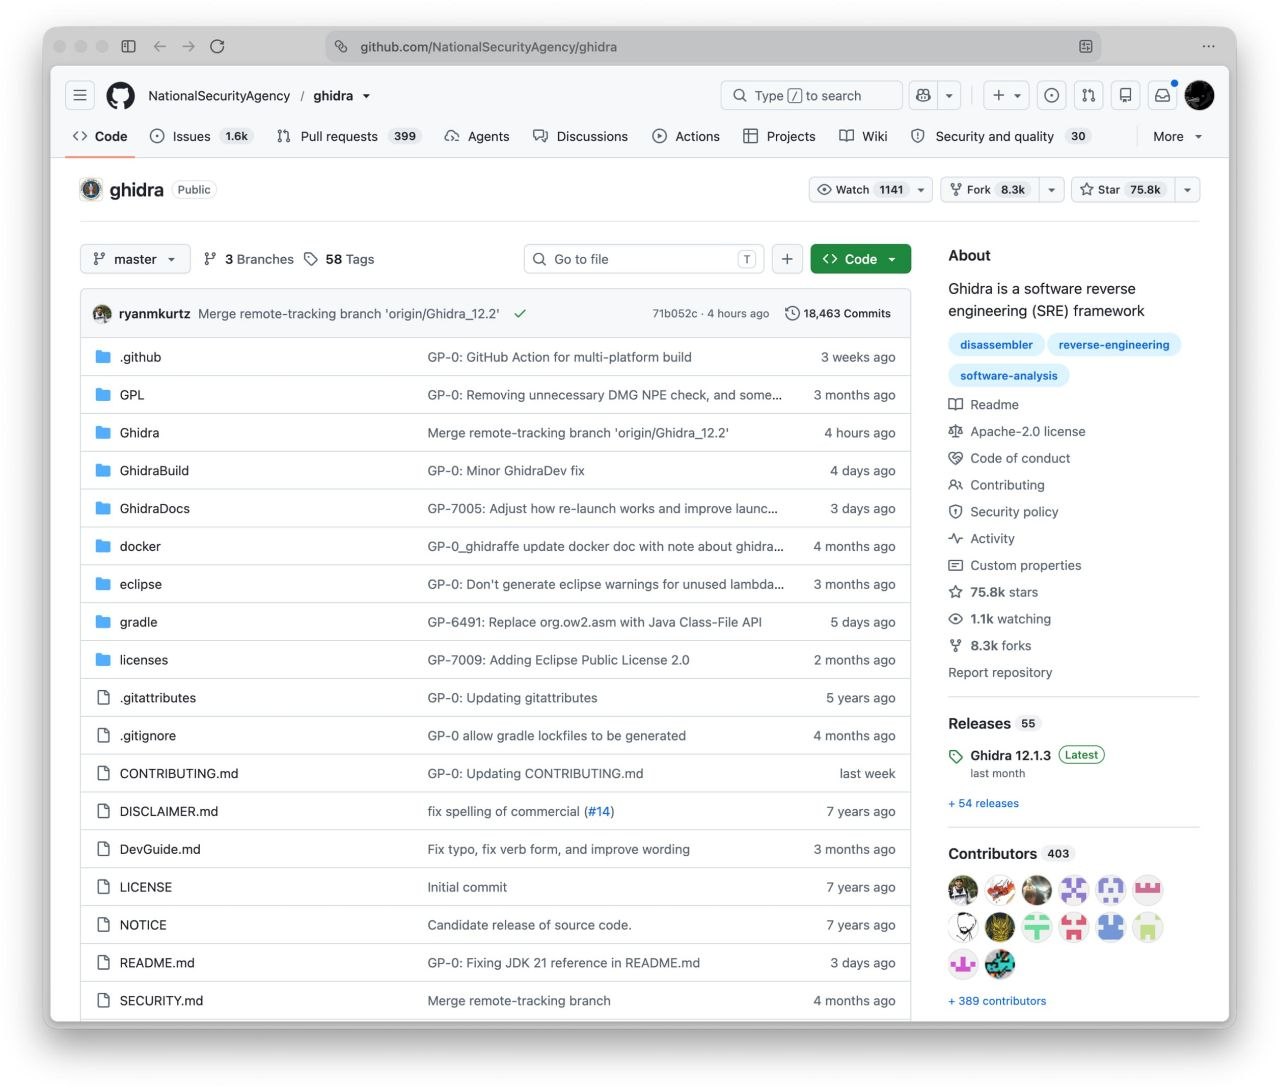This screenshot has height=1088, width=1280.
Task: Open the 58 Tags link
Action: [339, 259]
